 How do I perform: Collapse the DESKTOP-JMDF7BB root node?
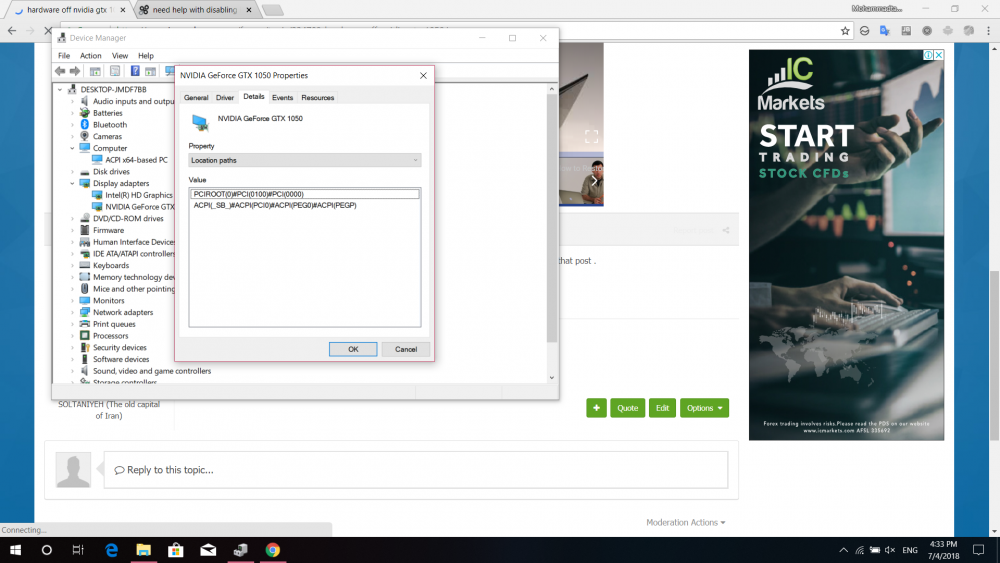(x=61, y=90)
